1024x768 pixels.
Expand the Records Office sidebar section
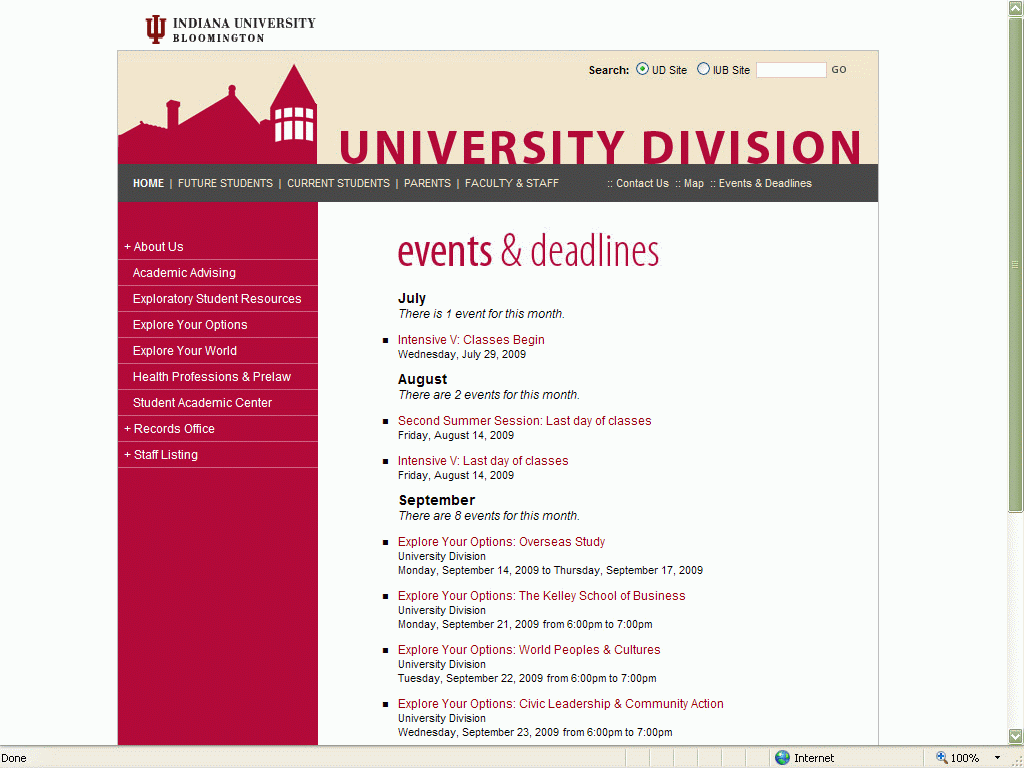tap(170, 429)
